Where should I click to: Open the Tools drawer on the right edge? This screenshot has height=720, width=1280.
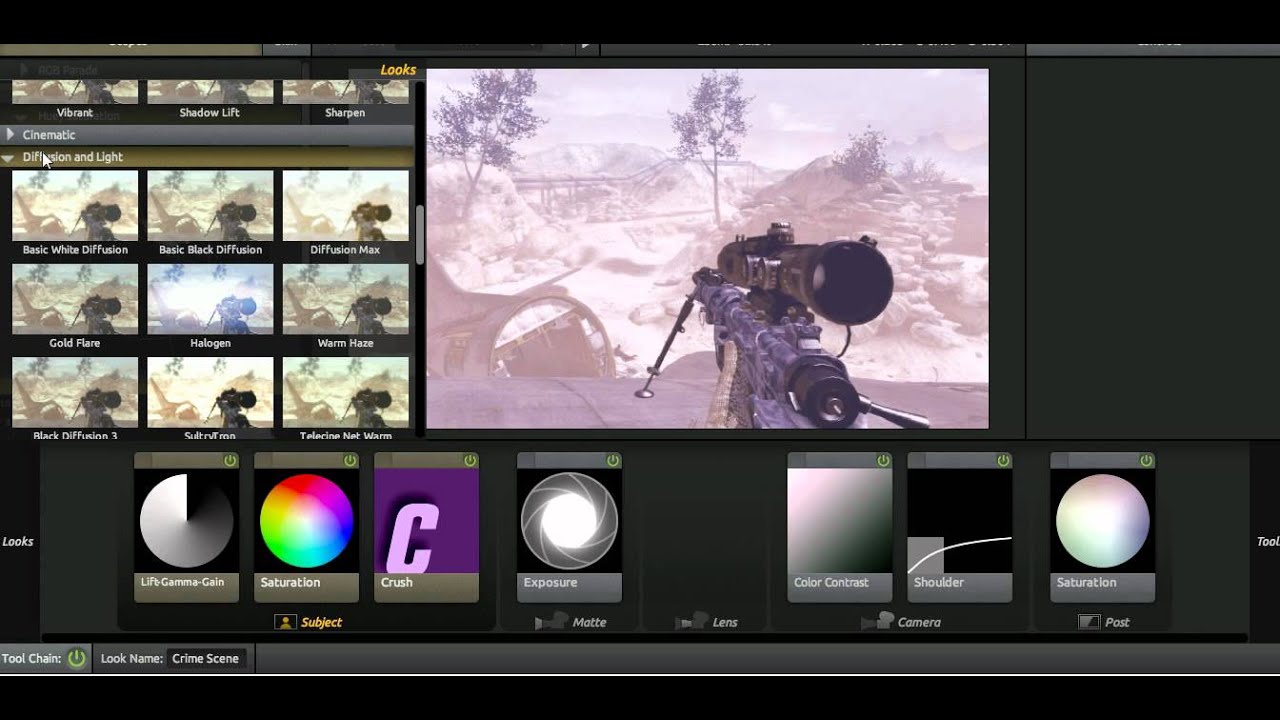click(1267, 541)
